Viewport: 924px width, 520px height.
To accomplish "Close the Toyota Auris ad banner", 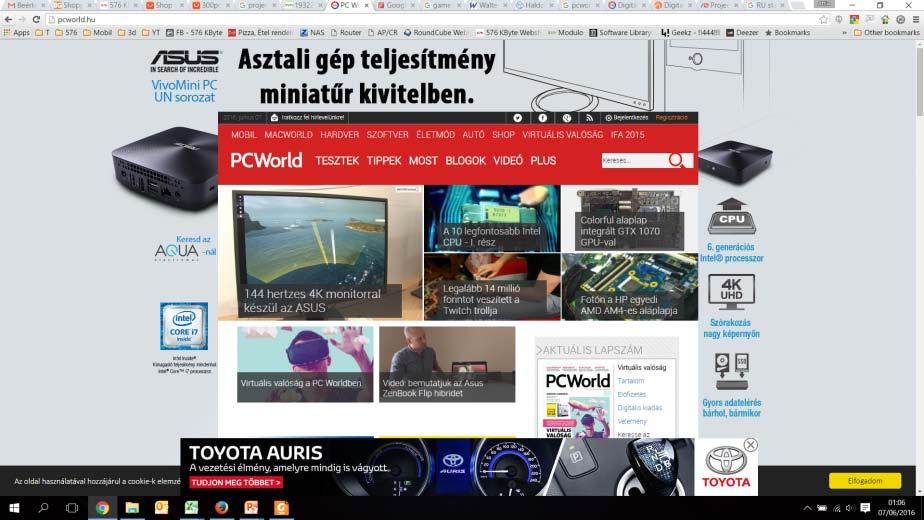I will [x=750, y=445].
